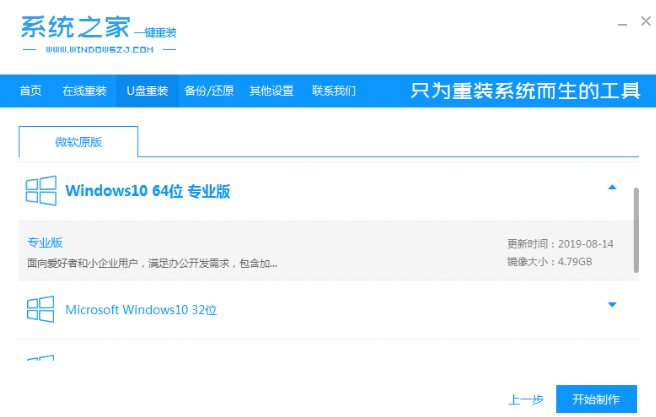
Task: Select the 微软原版 tab
Action: point(78,142)
